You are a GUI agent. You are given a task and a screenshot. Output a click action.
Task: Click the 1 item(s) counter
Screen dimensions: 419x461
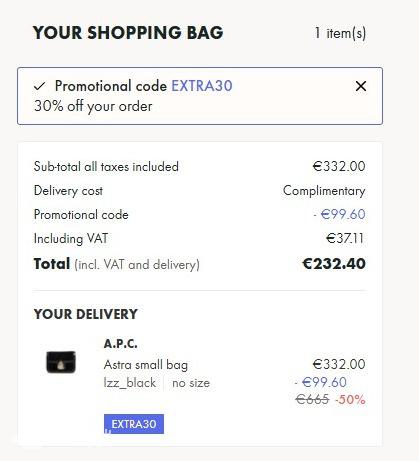(x=340, y=33)
